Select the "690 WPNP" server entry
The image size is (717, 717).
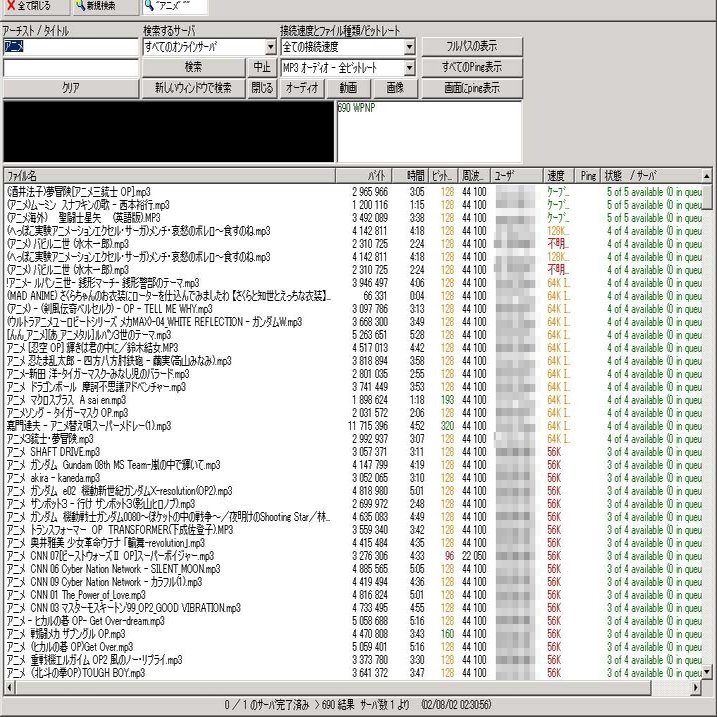pyautogui.click(x=356, y=108)
